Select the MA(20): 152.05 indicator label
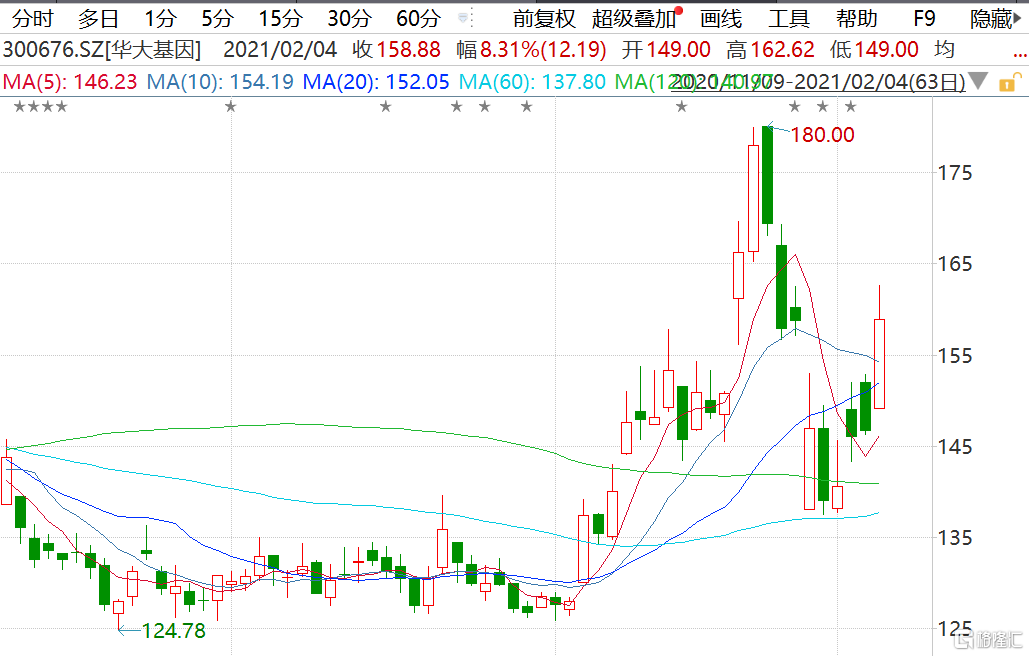Screen dimensions: 1029x656 (376, 82)
